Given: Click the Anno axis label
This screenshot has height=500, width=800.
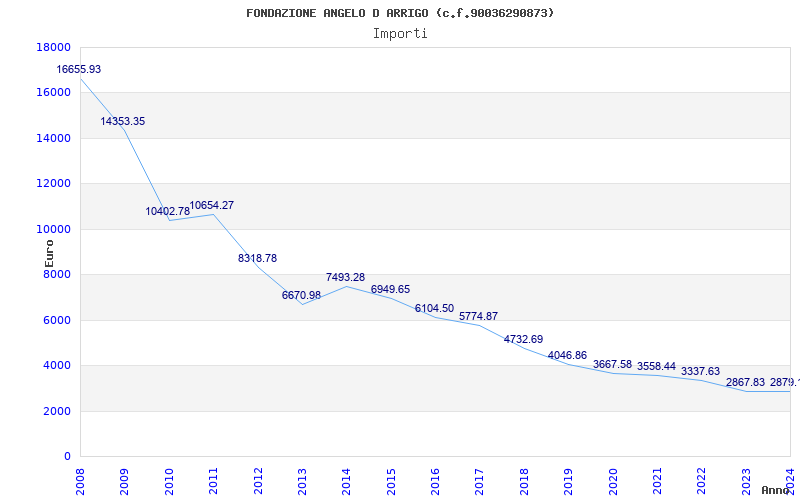Looking at the screenshot, I should 776,490.
